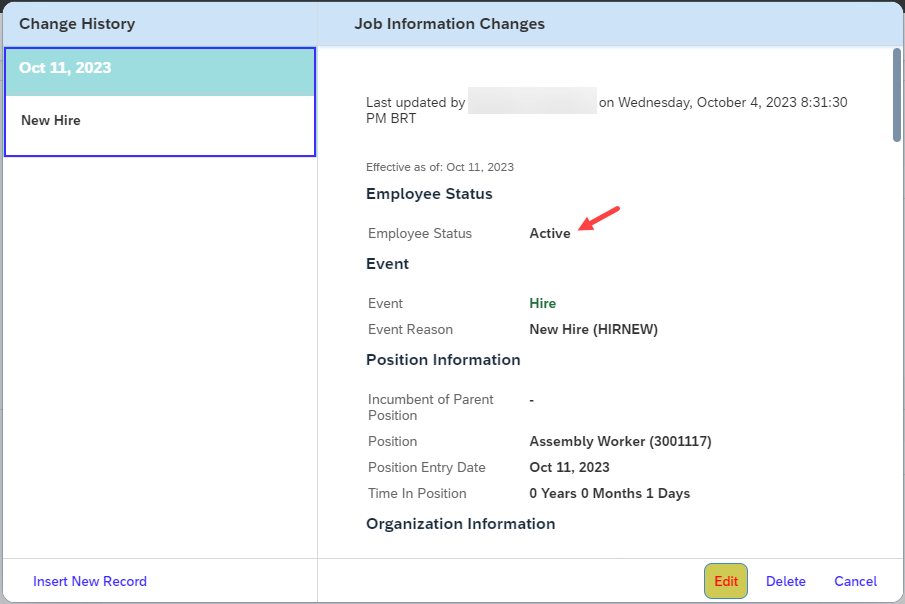The width and height of the screenshot is (905, 604).
Task: Click the Assembly Worker (3001117) position value
Action: (x=620, y=441)
